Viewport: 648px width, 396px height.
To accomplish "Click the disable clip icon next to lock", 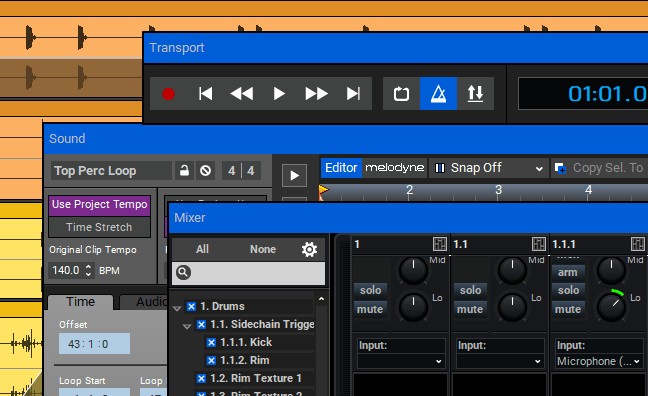I will click(x=205, y=171).
